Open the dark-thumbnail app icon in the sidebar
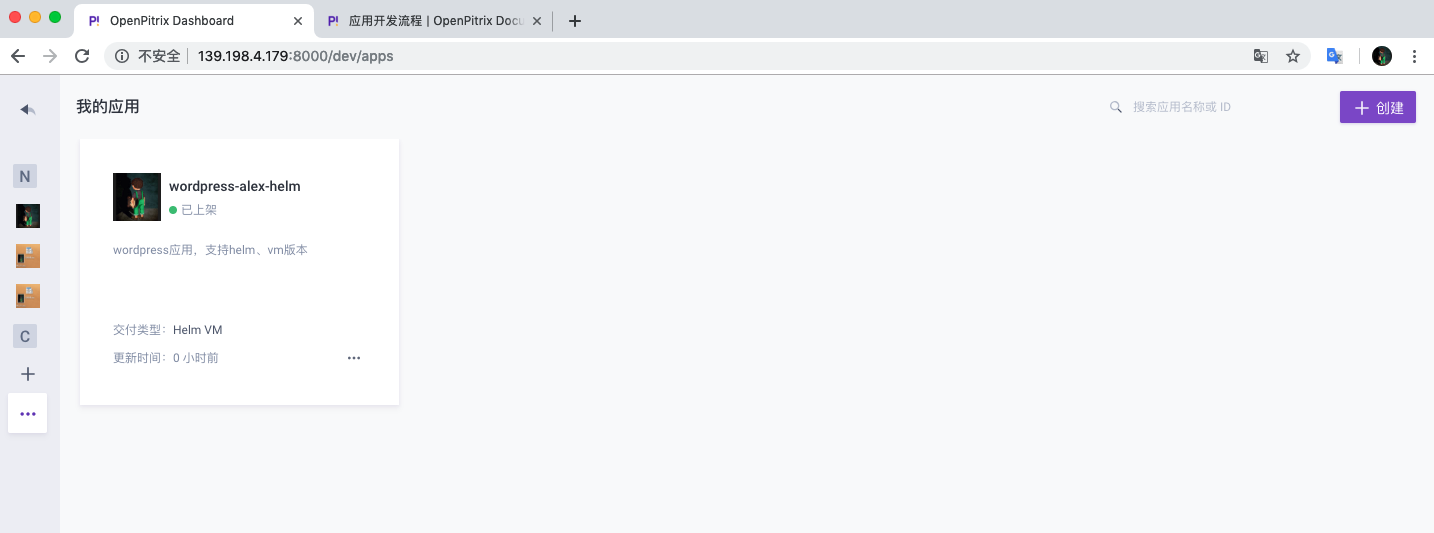Viewport: 1434px width, 533px height. (28, 216)
